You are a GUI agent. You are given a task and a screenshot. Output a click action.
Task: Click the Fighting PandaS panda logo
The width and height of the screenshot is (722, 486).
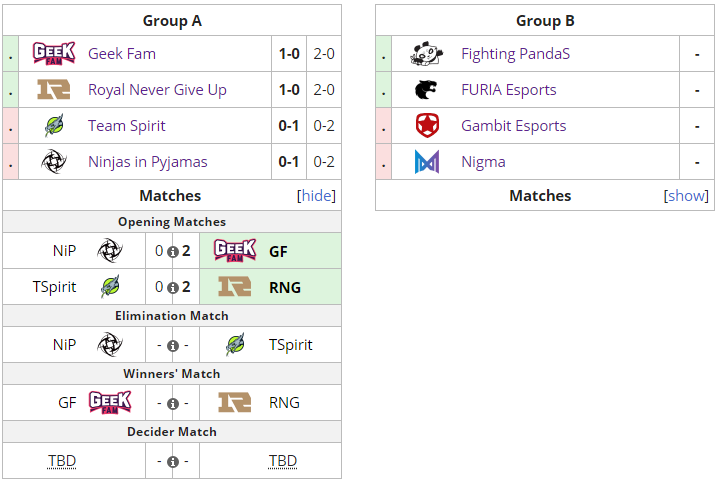pyautogui.click(x=427, y=54)
